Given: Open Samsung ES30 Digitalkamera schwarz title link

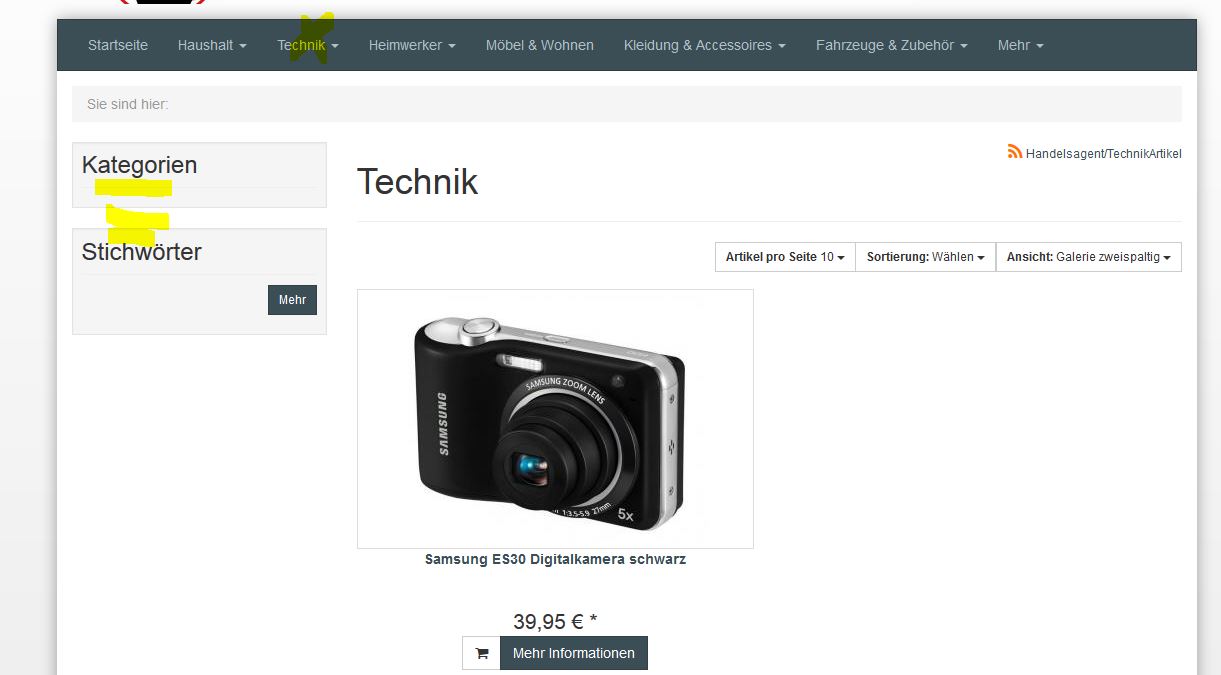Looking at the screenshot, I should point(555,559).
